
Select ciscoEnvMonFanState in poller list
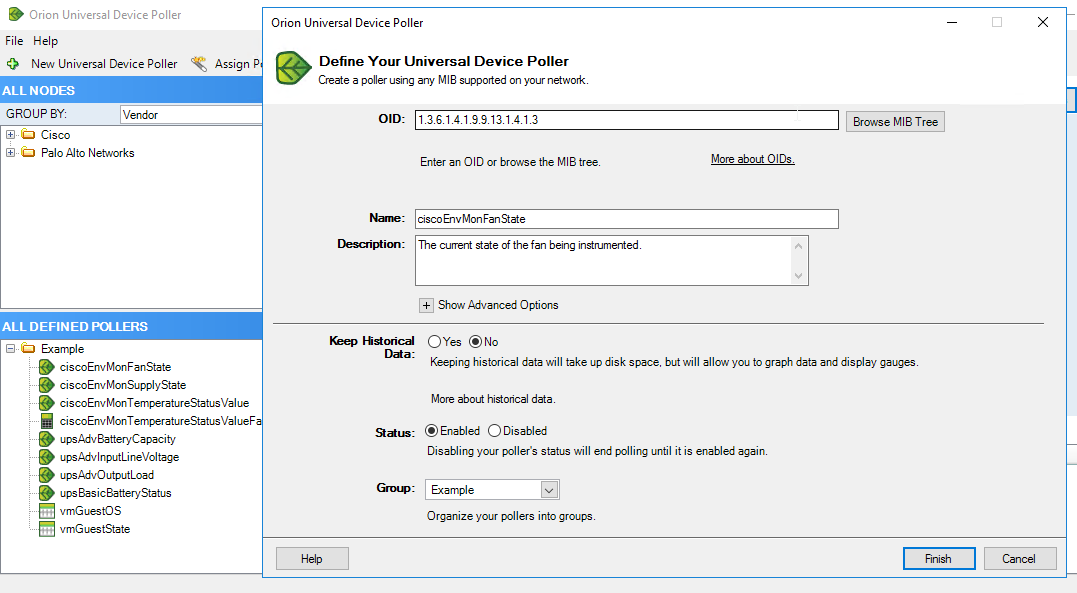coord(115,367)
